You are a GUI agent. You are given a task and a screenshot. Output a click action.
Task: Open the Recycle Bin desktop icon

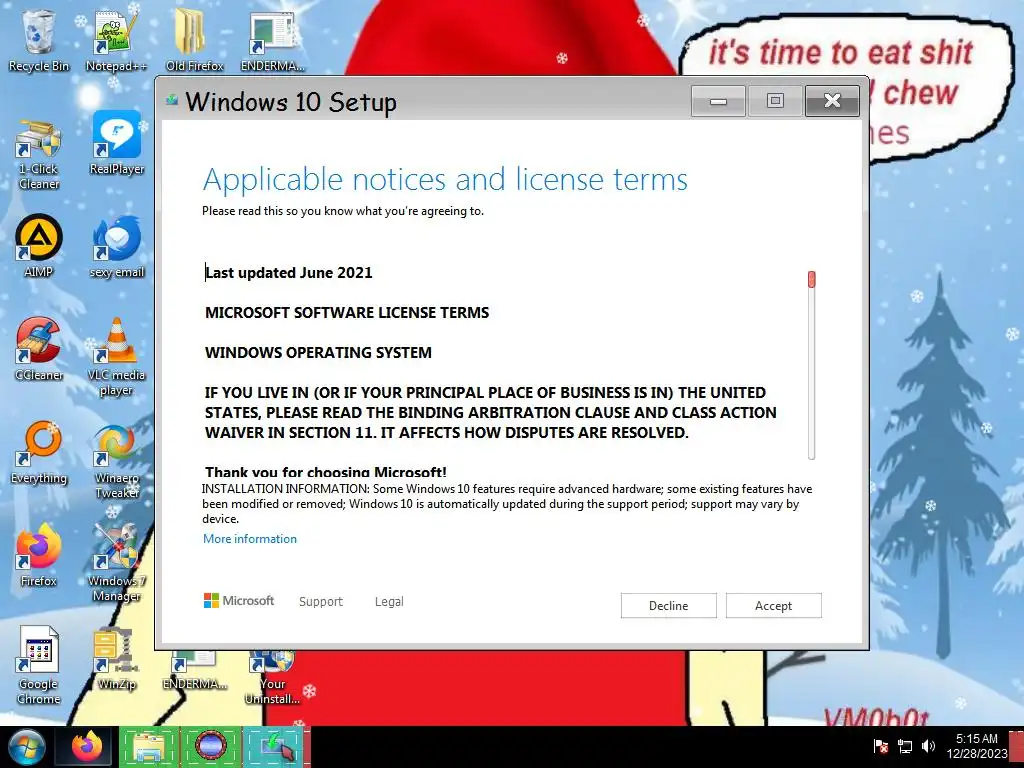[x=39, y=39]
